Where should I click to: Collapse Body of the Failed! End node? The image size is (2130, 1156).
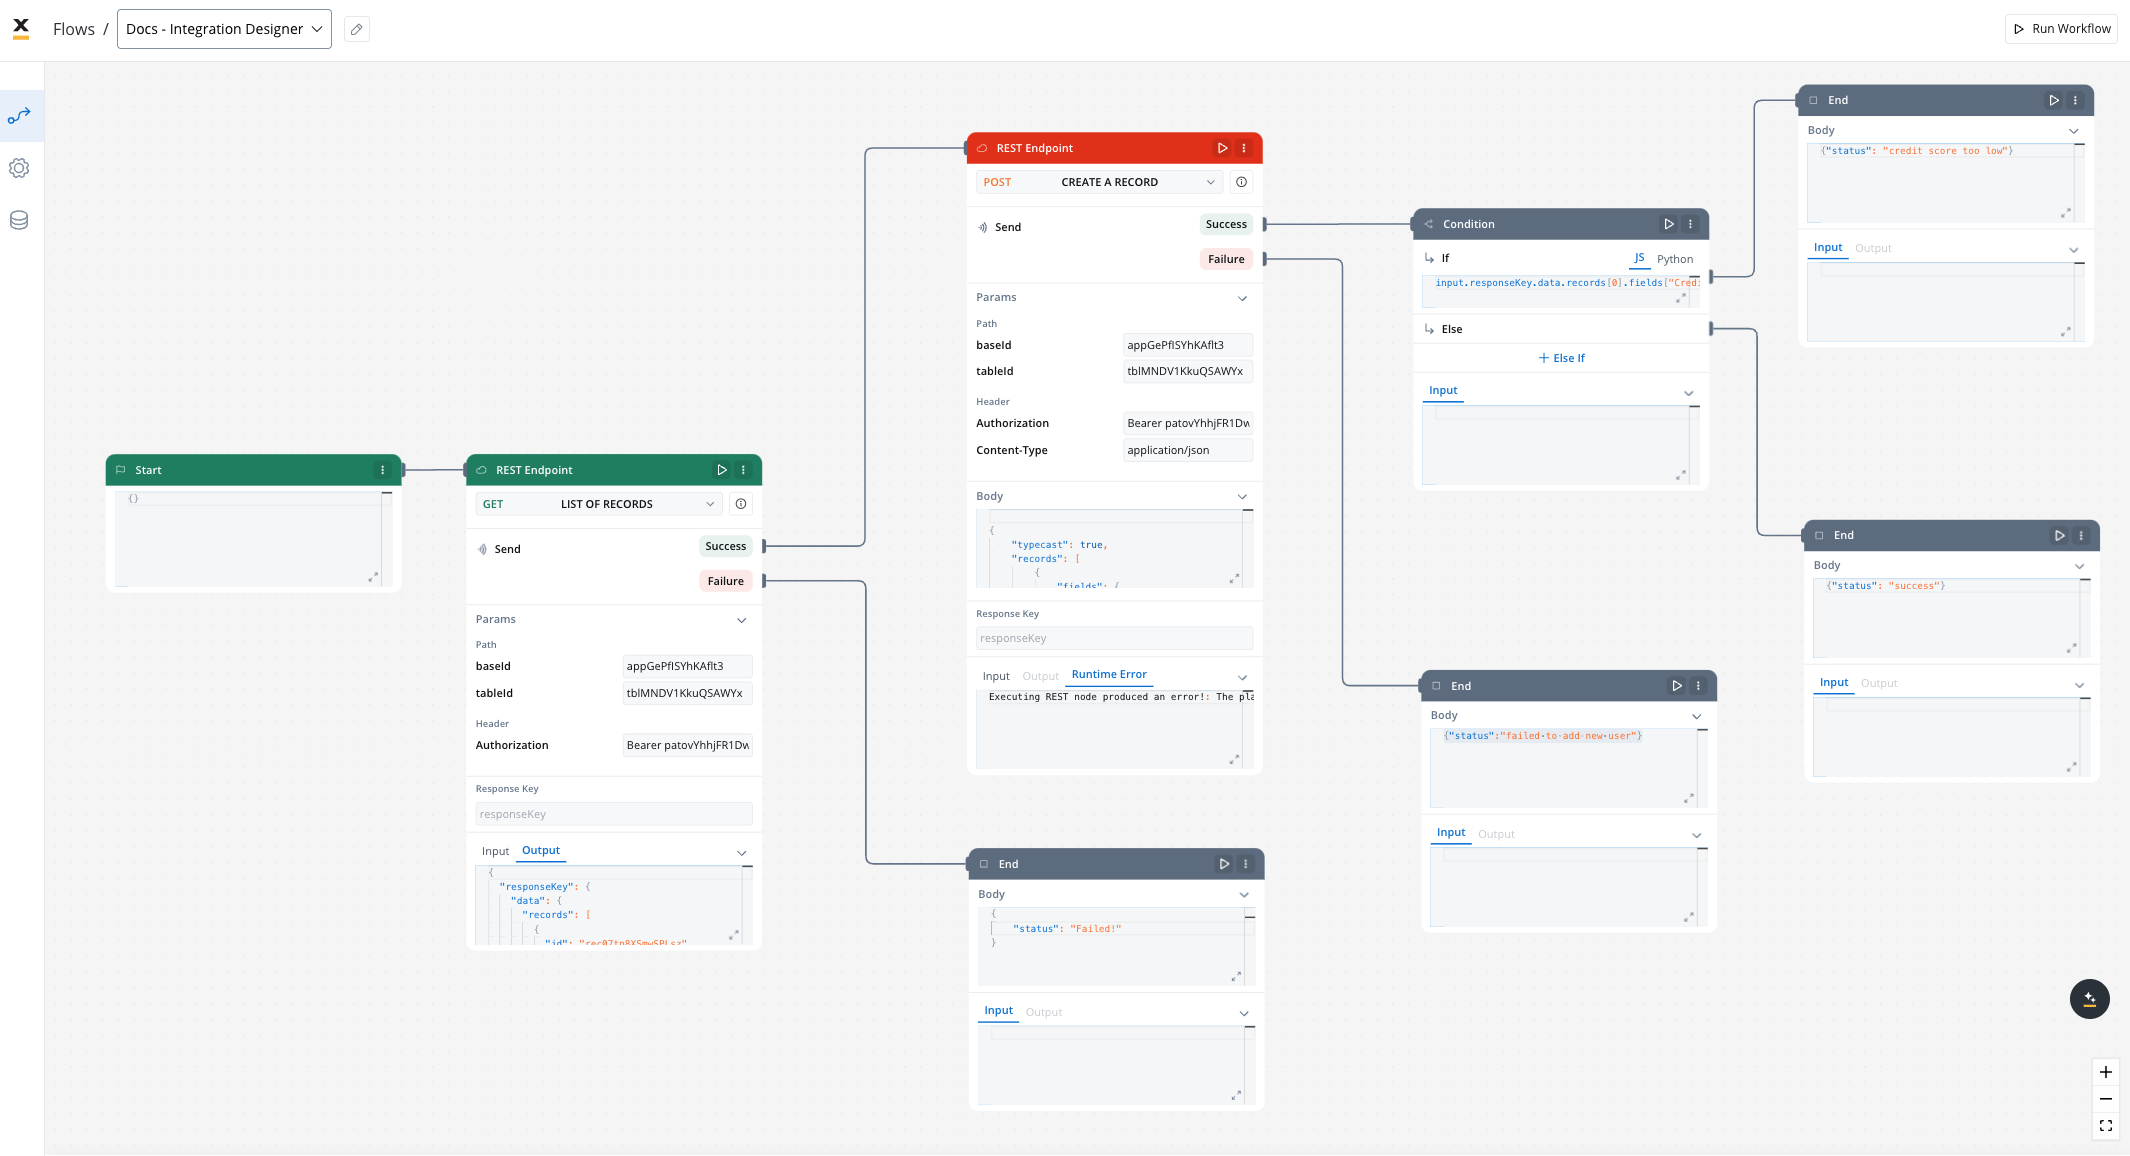click(1244, 895)
